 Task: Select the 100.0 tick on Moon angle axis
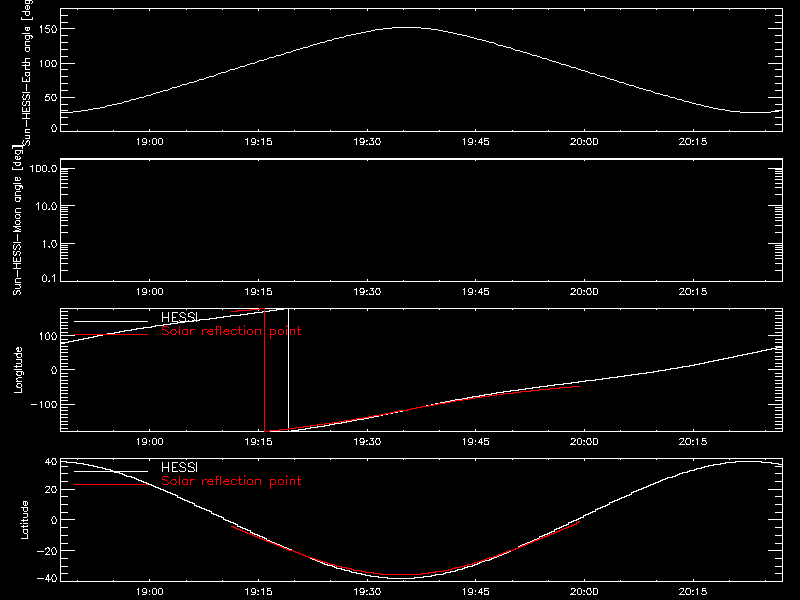tap(44, 168)
